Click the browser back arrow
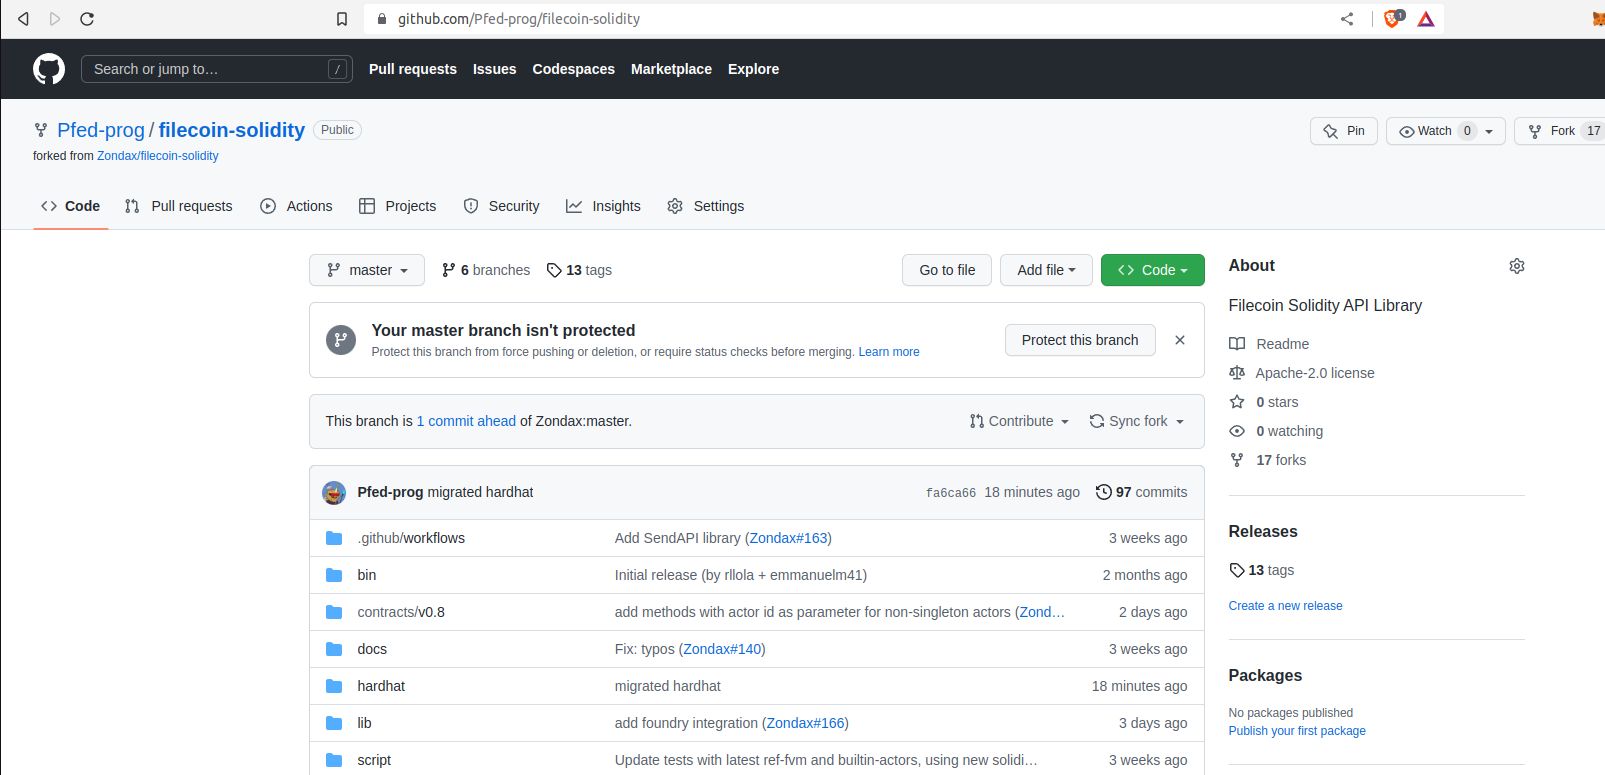The image size is (1605, 775). pyautogui.click(x=23, y=19)
